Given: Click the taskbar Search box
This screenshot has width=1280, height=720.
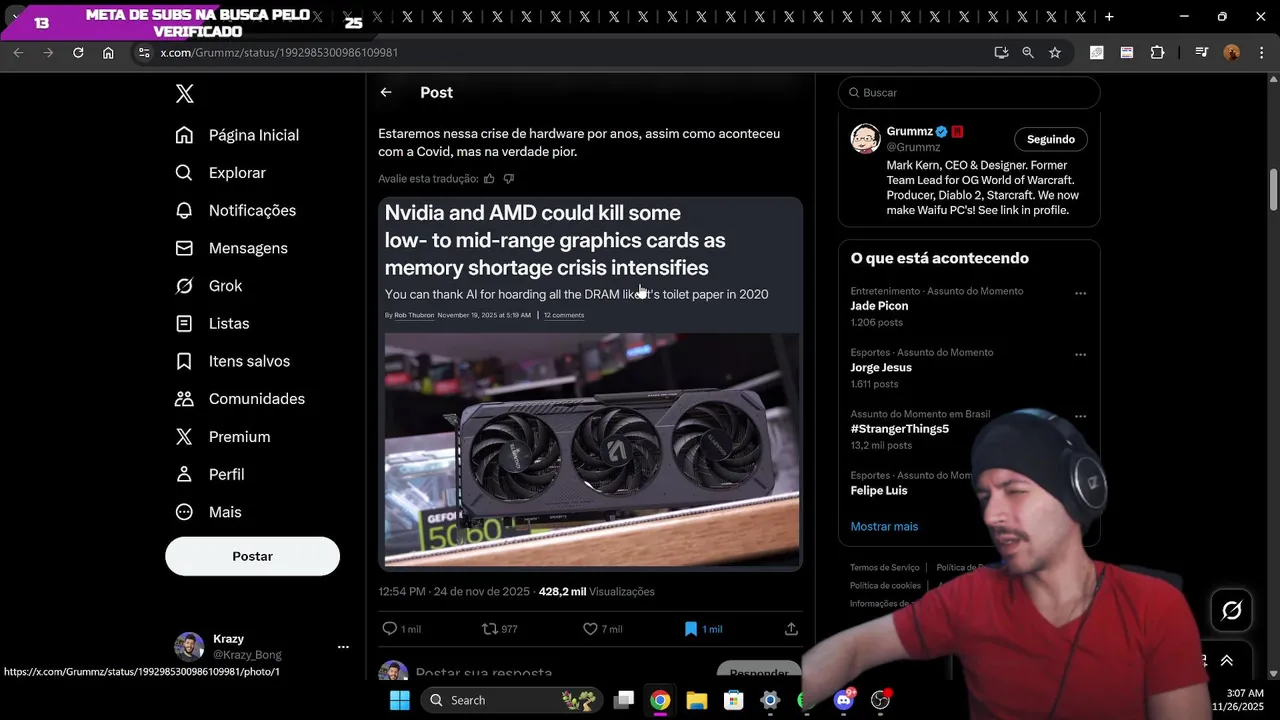Looking at the screenshot, I should pyautogui.click(x=512, y=700).
